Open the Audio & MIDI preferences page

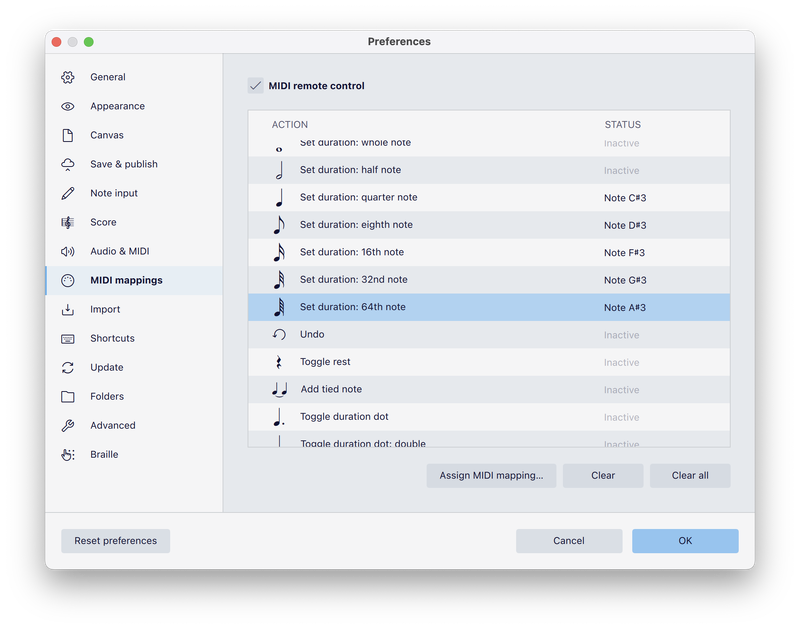(119, 252)
